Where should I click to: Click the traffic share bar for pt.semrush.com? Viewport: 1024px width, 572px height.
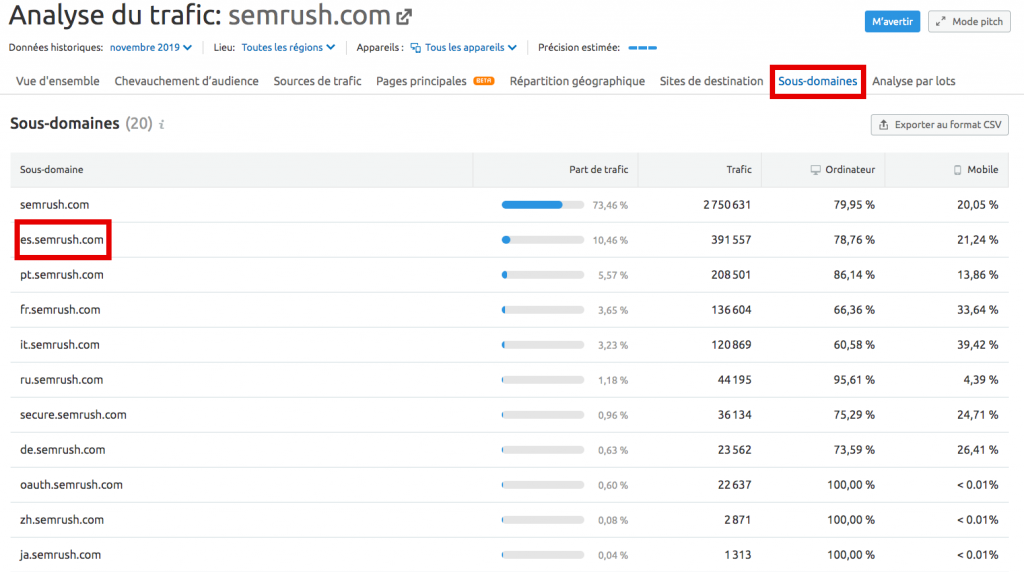coord(543,275)
